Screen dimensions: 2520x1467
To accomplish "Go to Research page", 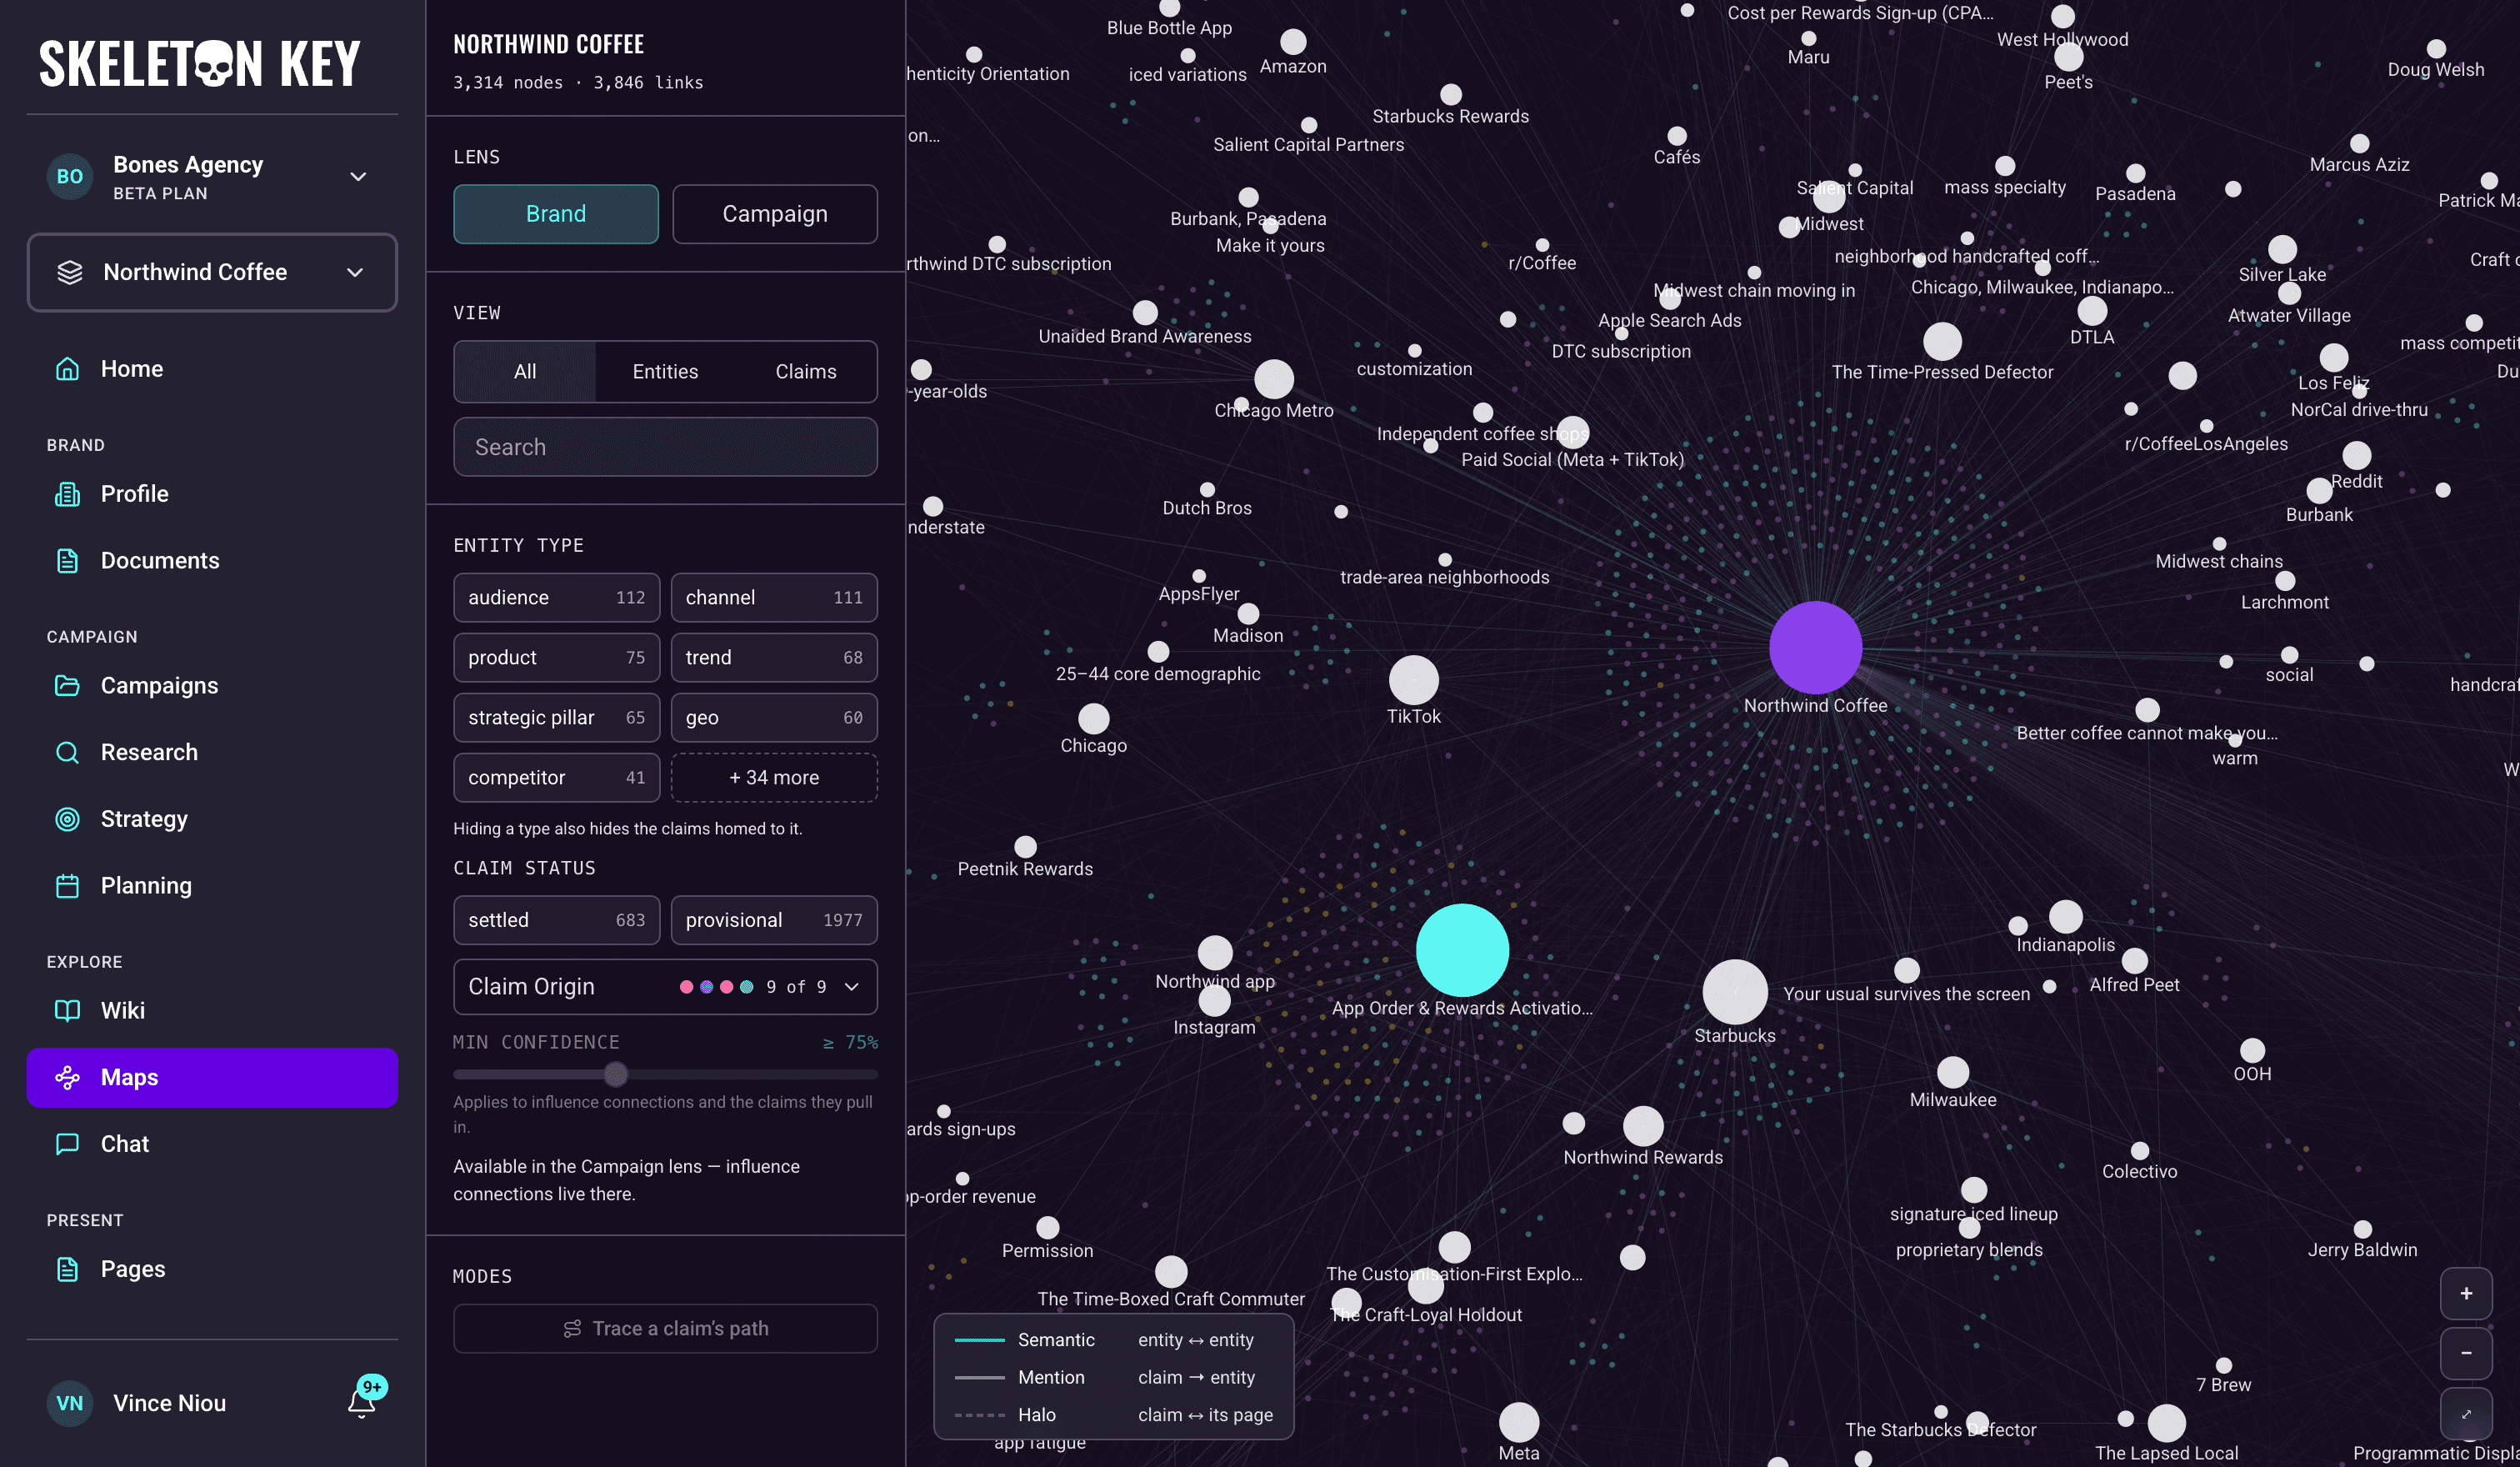I will (212, 752).
